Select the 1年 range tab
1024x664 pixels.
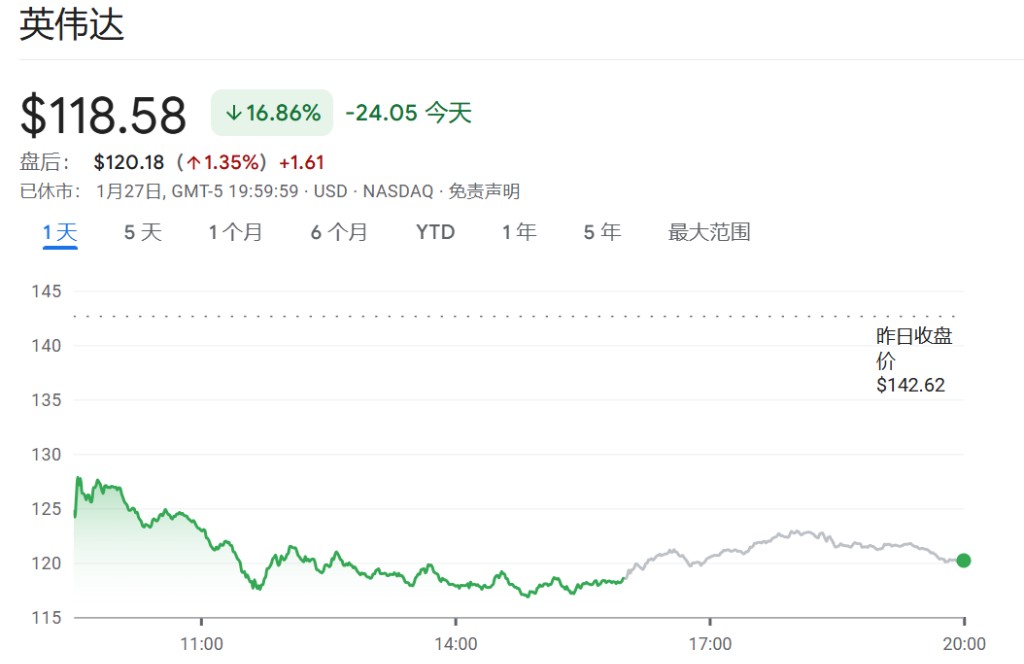tap(519, 233)
